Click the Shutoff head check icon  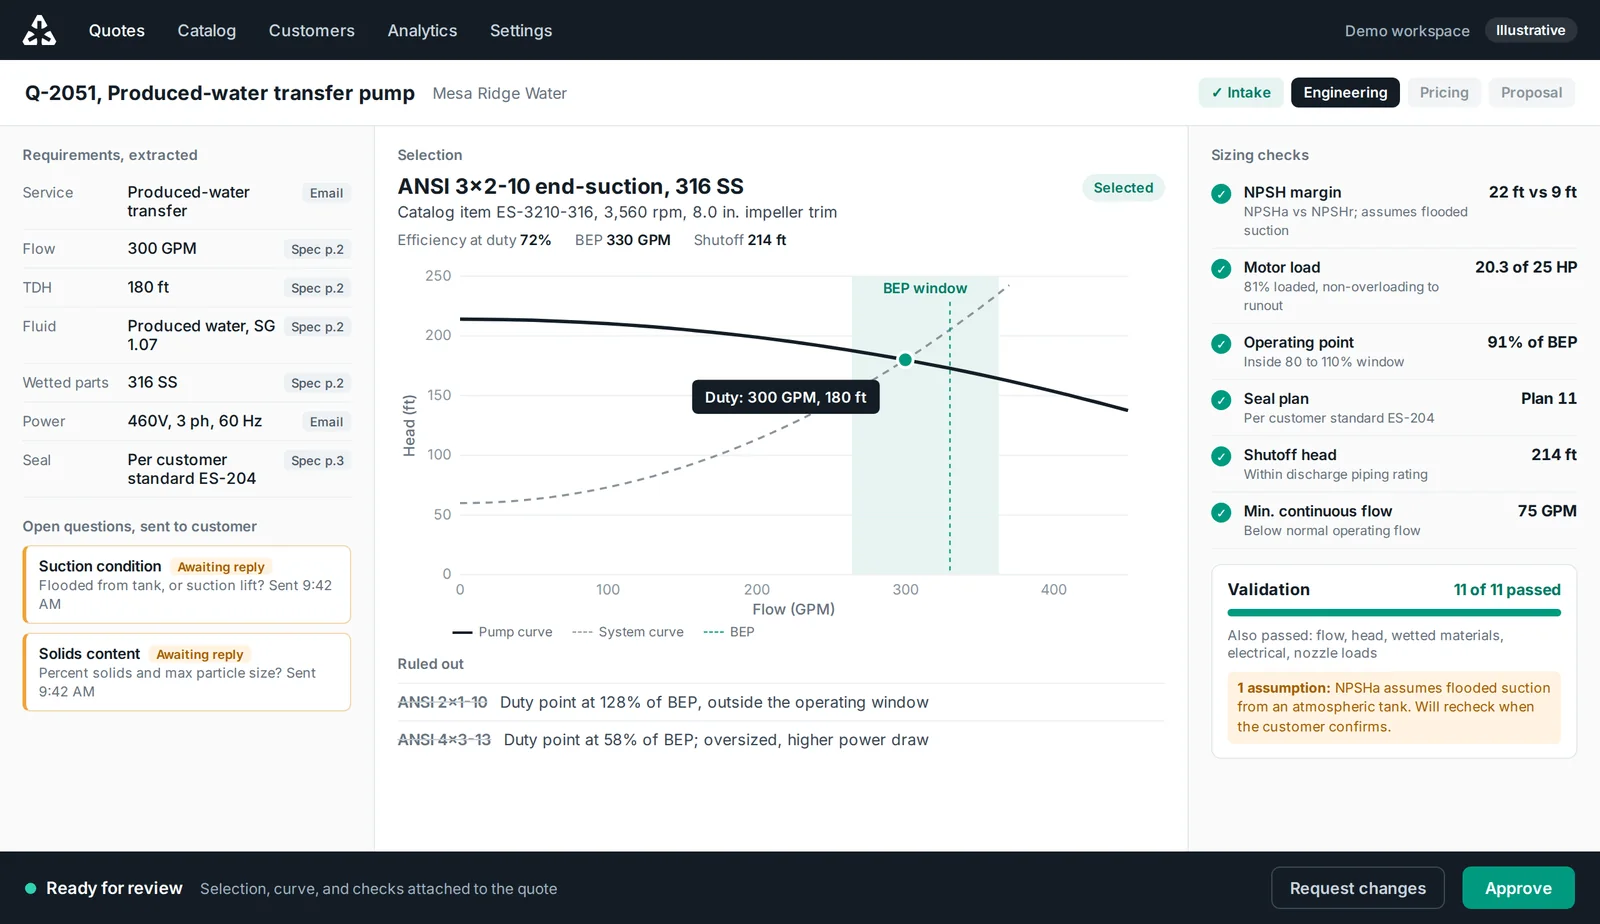tap(1221, 456)
